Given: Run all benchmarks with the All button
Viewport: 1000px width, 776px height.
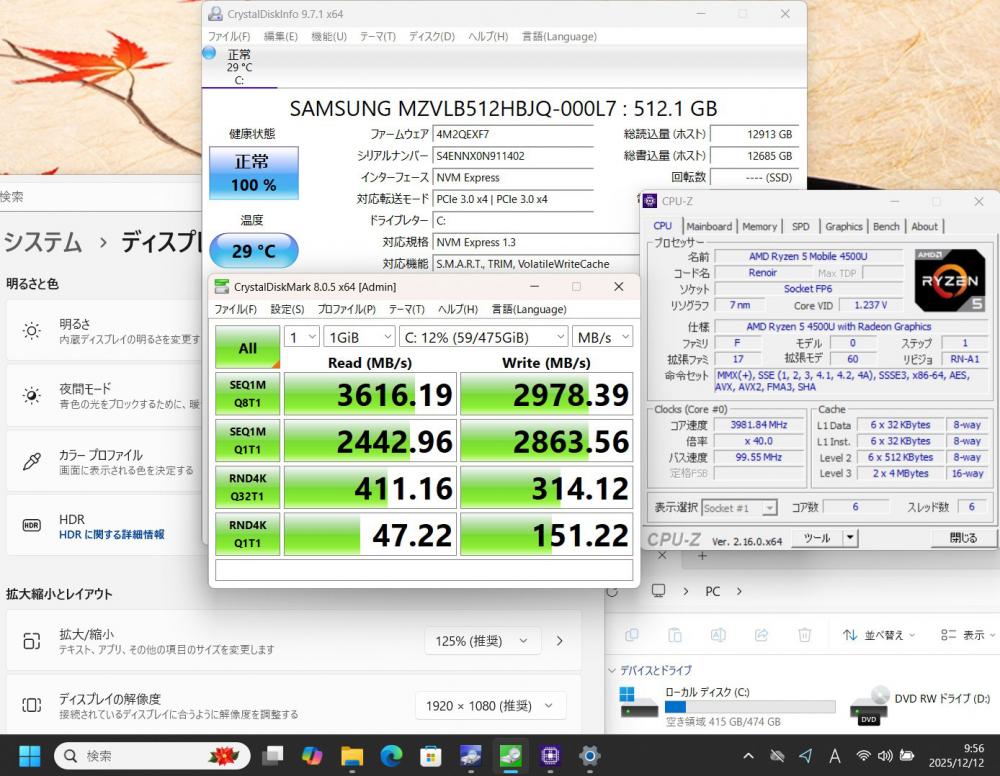Looking at the screenshot, I should (247, 348).
